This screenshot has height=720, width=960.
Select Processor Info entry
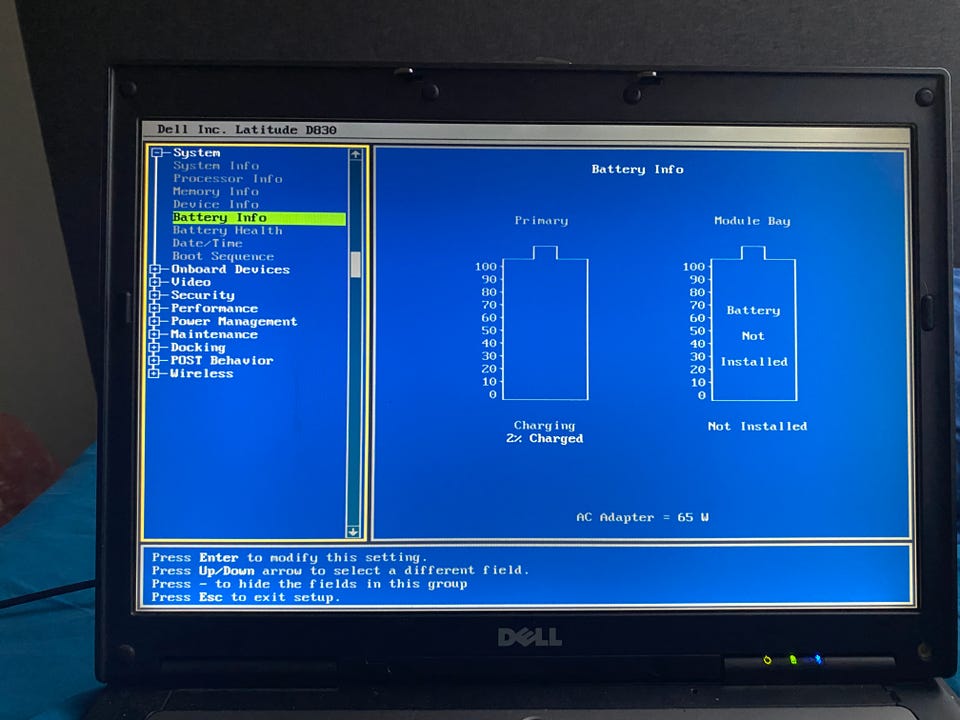tap(227, 178)
